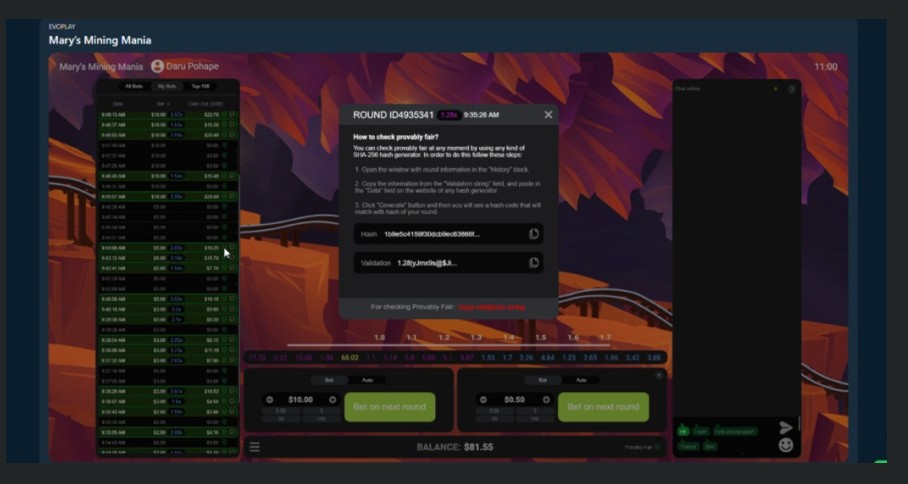
Task: Increase the $10.00 bet with plus icon
Action: coord(332,400)
